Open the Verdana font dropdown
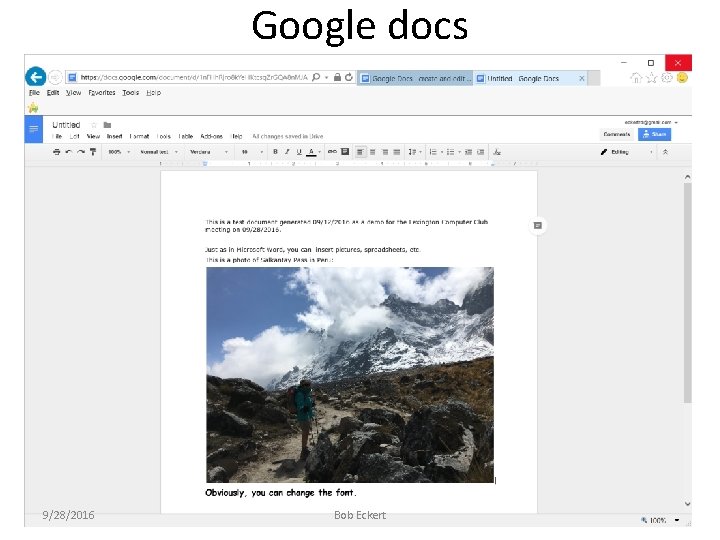Screen dimensions: 720x540 208,152
